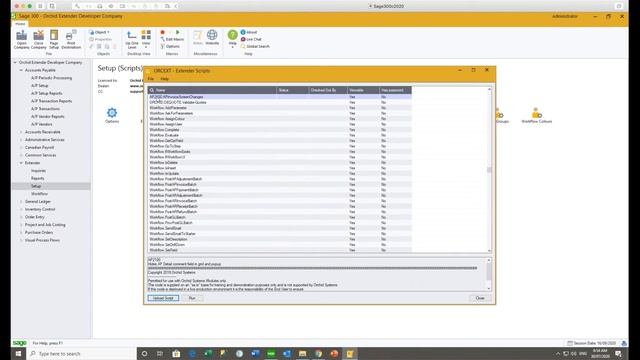Image resolution: width=640 pixels, height=360 pixels.
Task: Expand the General Ledger tree node
Action: pos(21,202)
